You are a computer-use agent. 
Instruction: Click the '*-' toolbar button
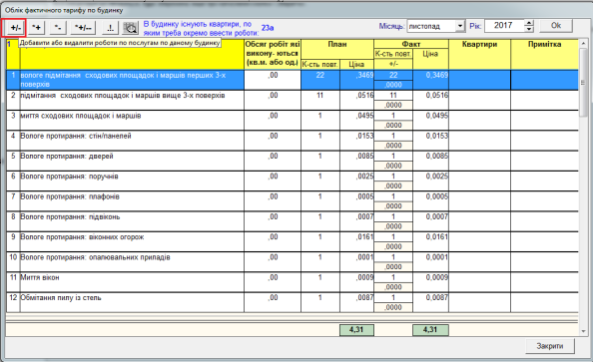(58, 28)
